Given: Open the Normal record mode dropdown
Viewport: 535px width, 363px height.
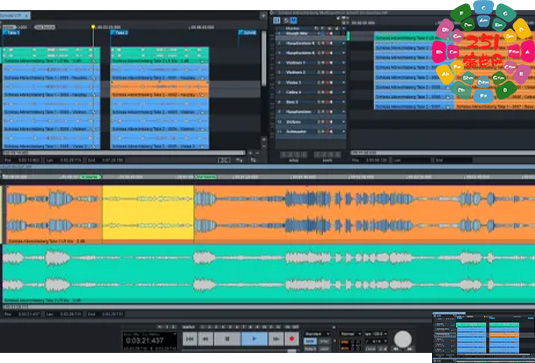Looking at the screenshot, I should click(x=351, y=334).
